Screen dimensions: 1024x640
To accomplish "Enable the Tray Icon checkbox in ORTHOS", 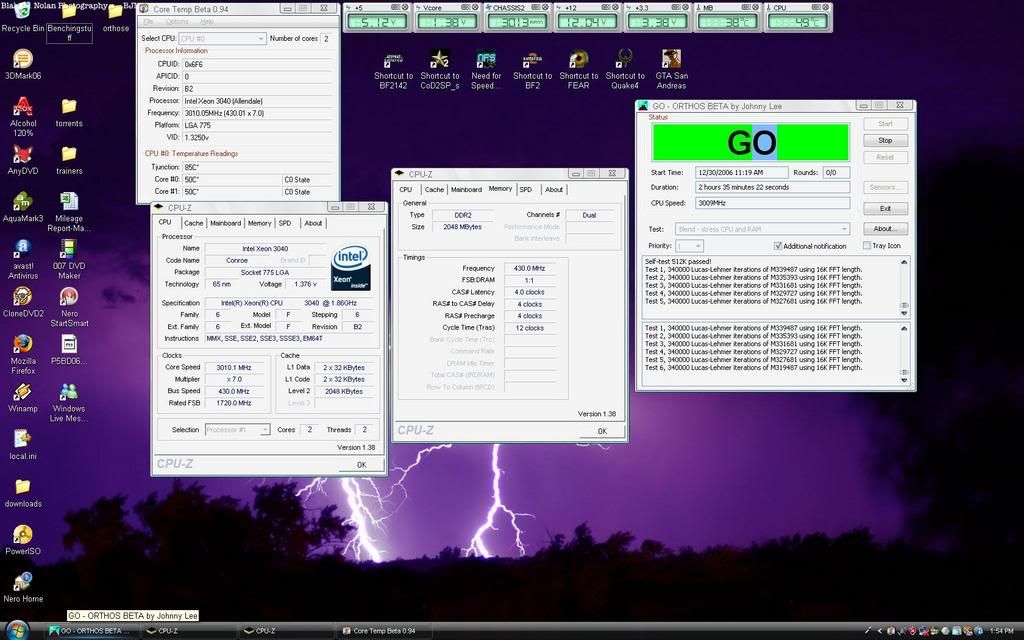I will point(867,246).
